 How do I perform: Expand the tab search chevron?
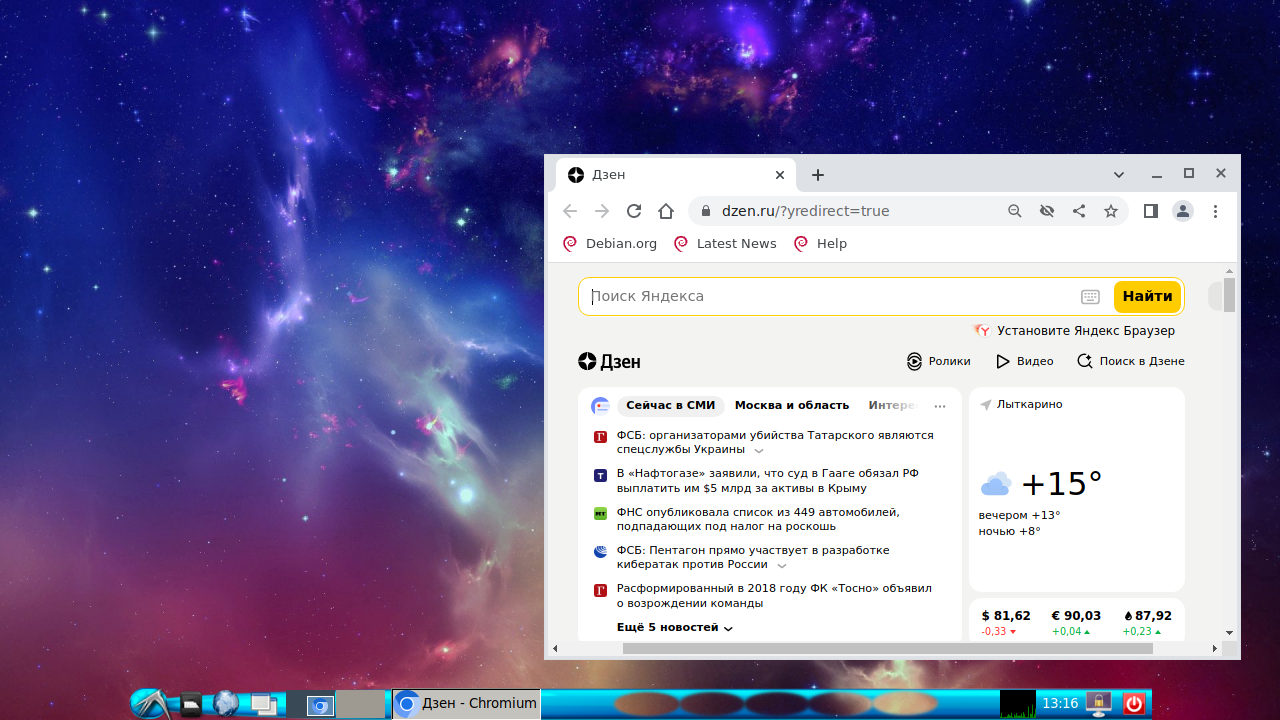tap(1119, 174)
